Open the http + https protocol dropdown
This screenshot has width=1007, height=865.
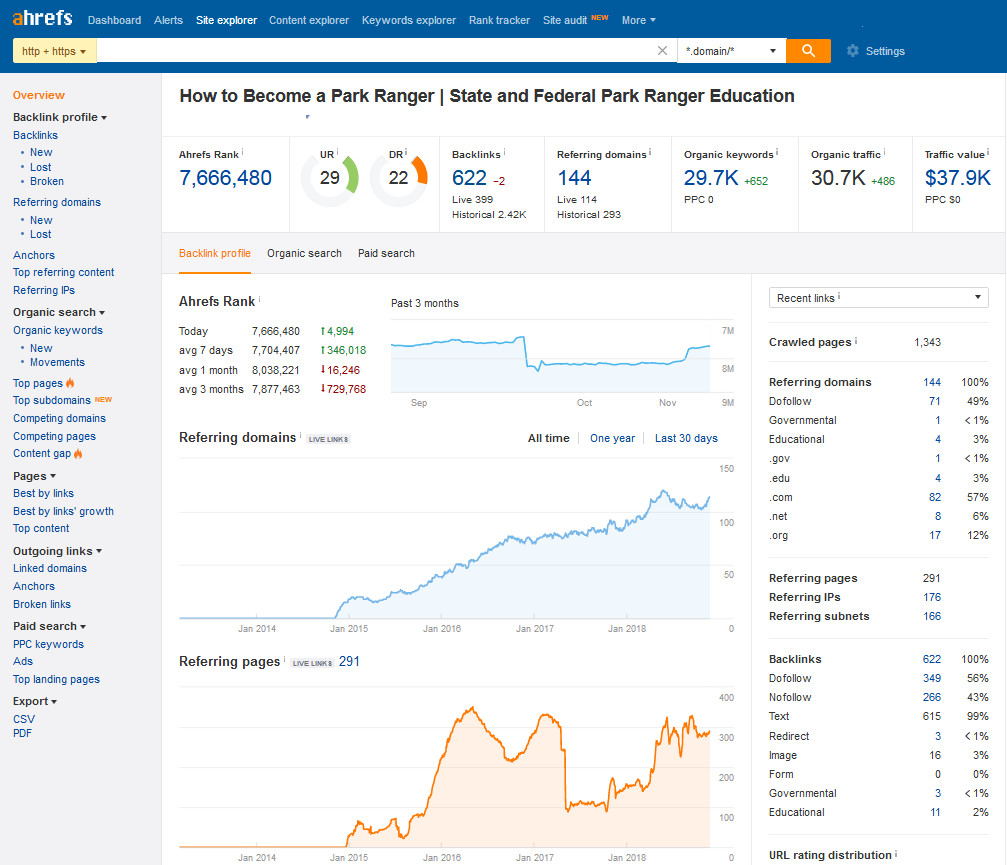pos(54,51)
